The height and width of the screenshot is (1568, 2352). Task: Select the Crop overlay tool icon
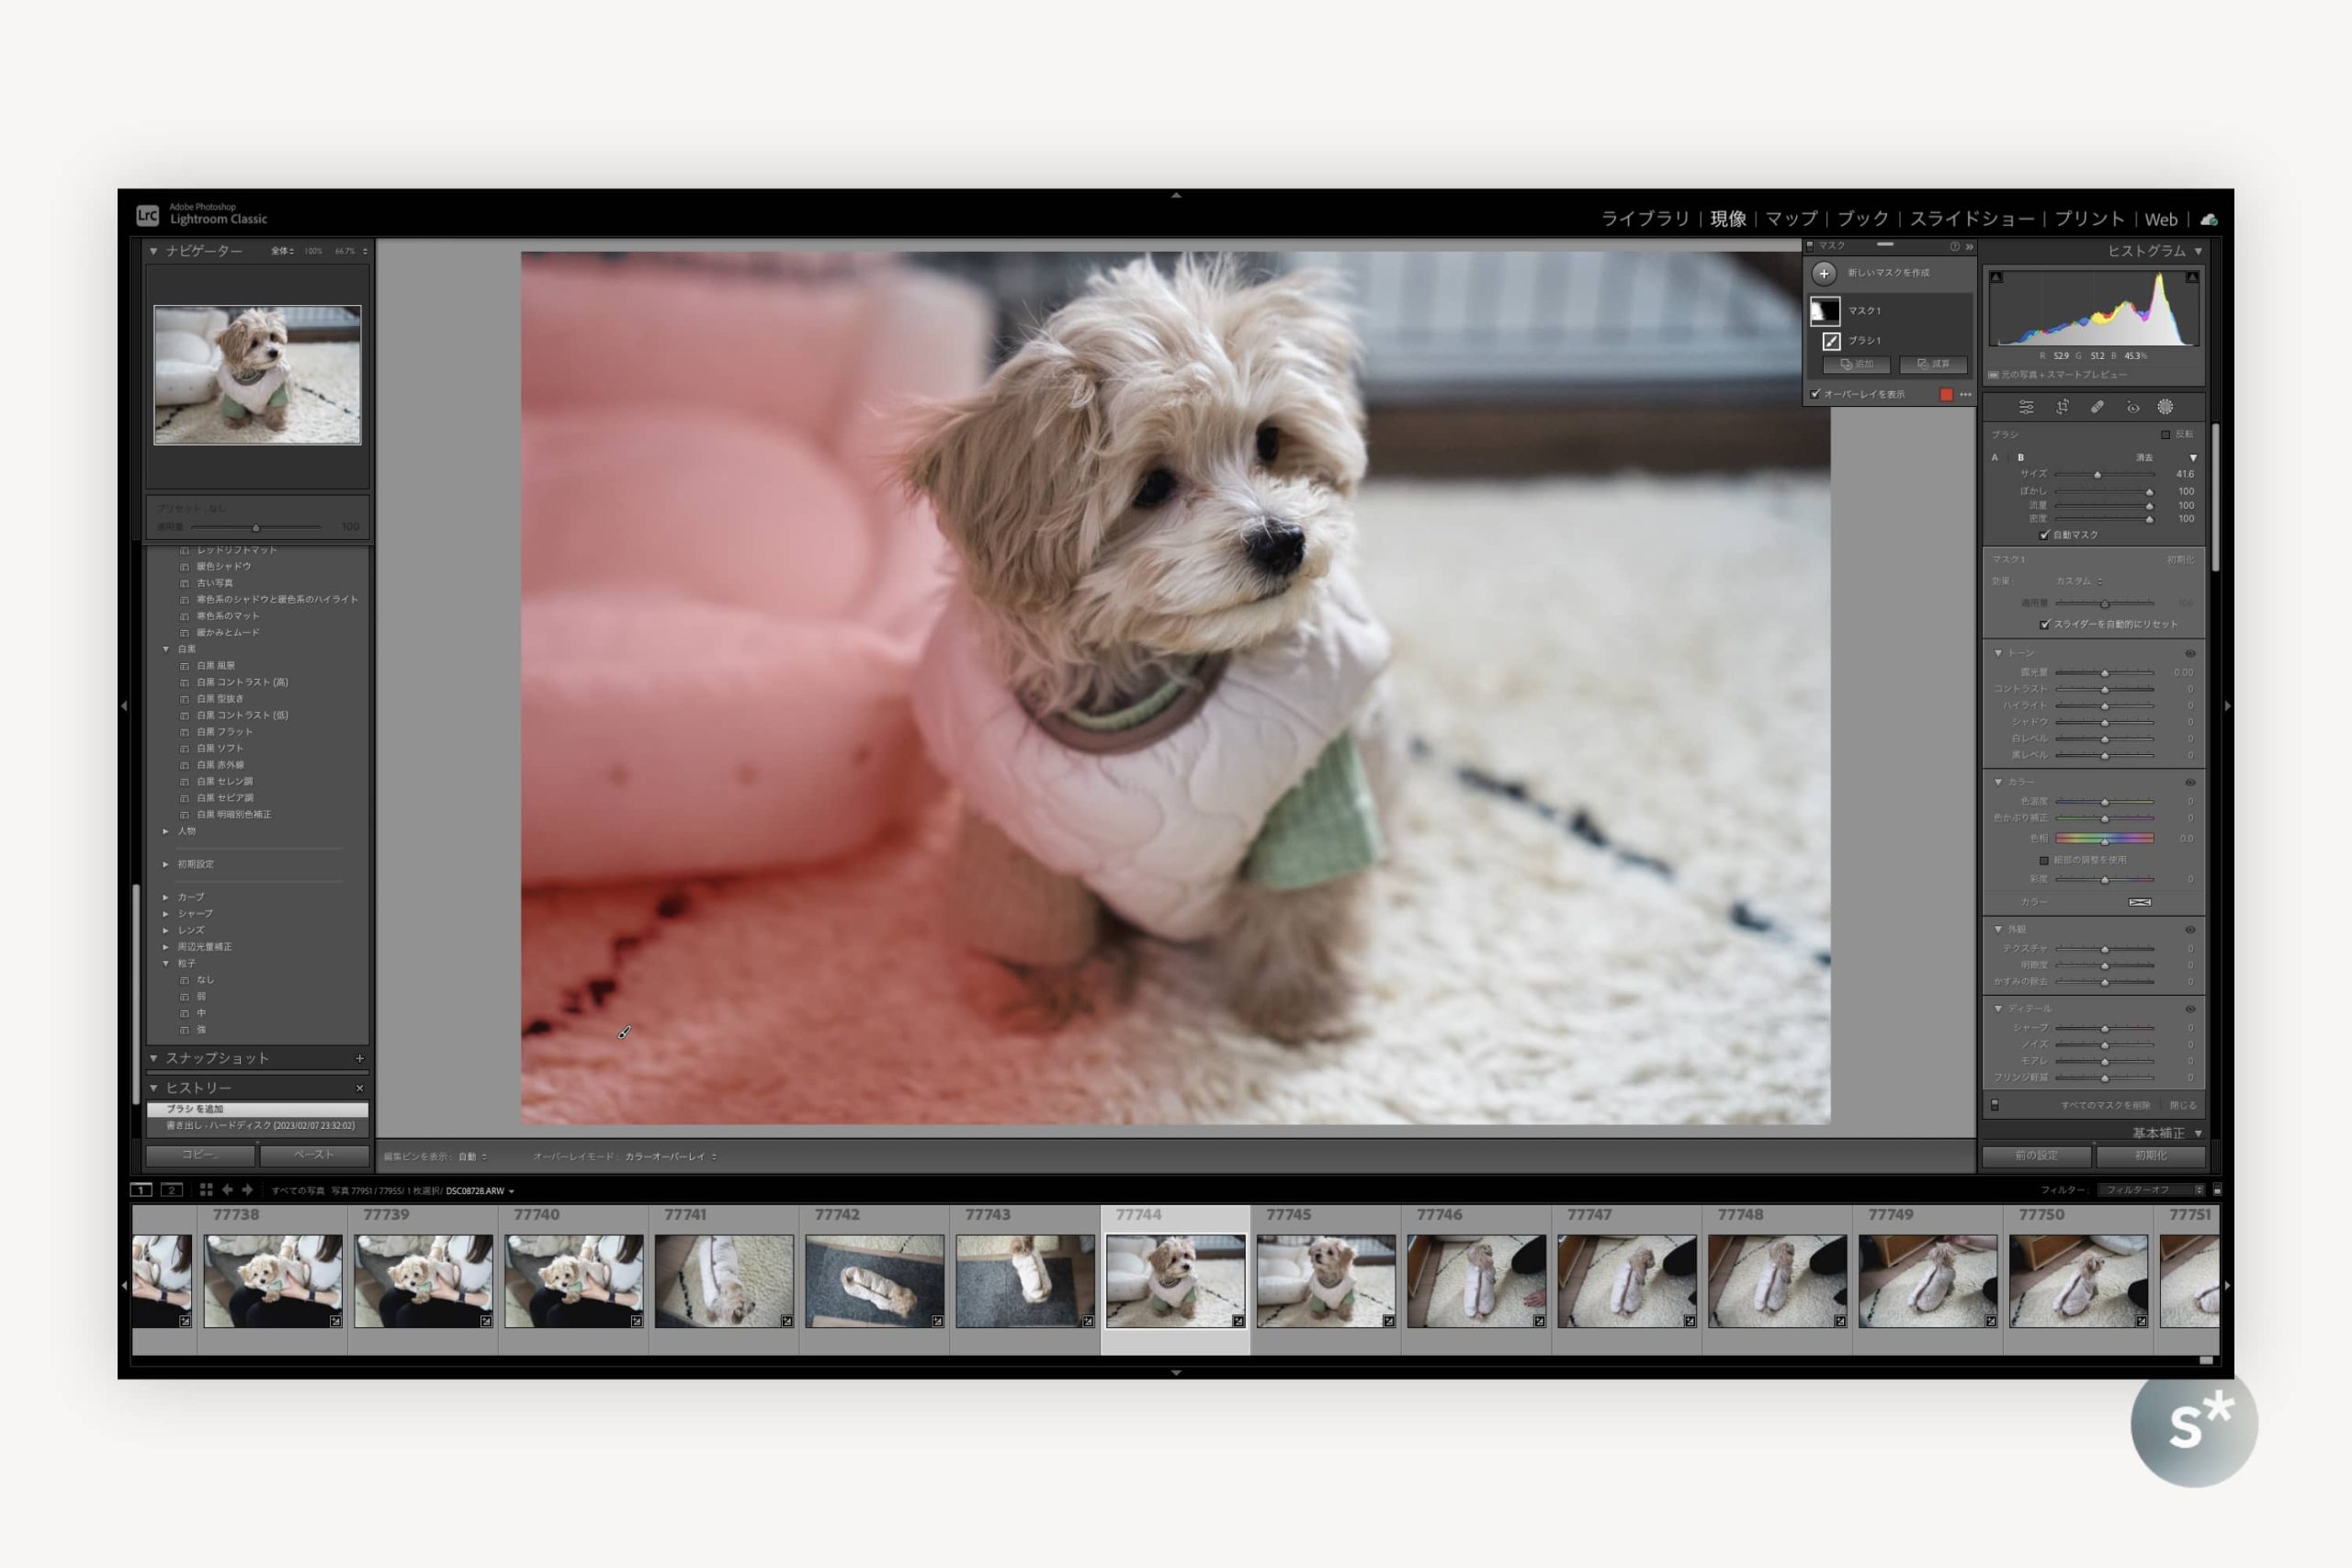click(x=2062, y=407)
